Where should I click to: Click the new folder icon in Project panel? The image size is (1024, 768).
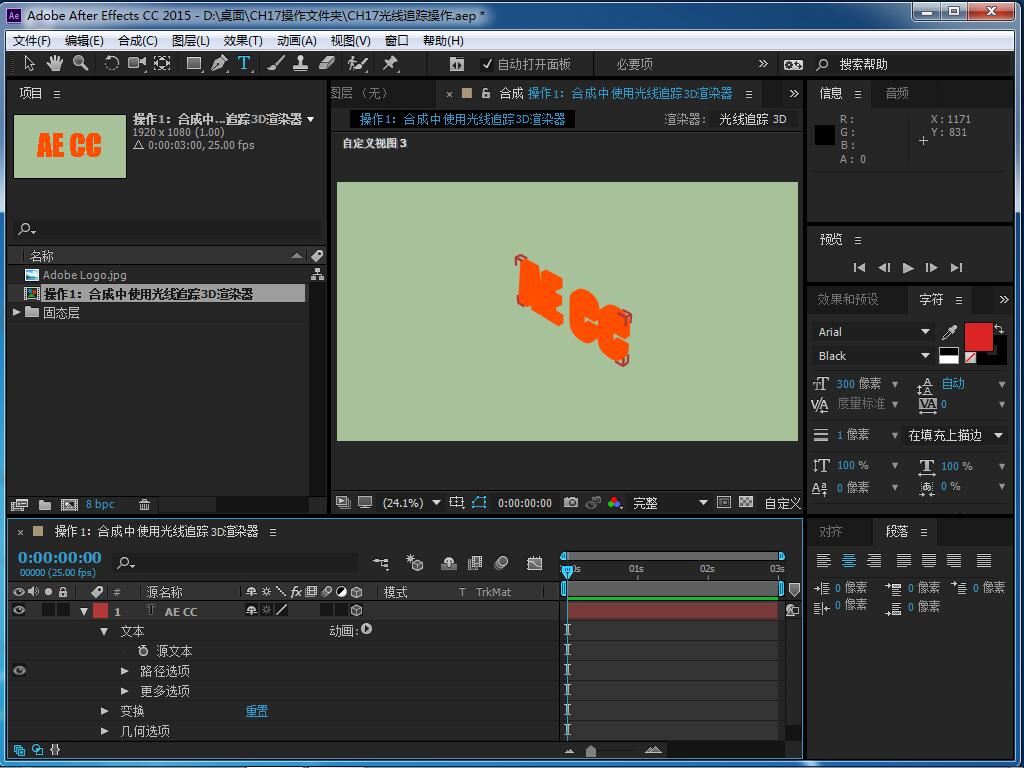45,505
